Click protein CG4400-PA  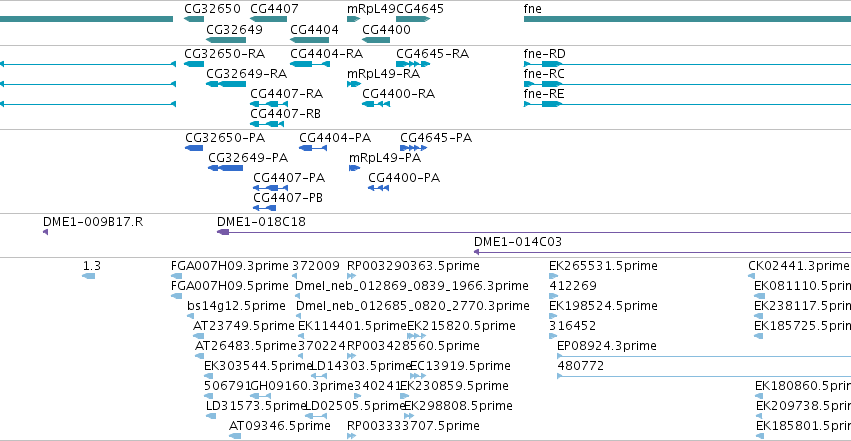(378, 188)
